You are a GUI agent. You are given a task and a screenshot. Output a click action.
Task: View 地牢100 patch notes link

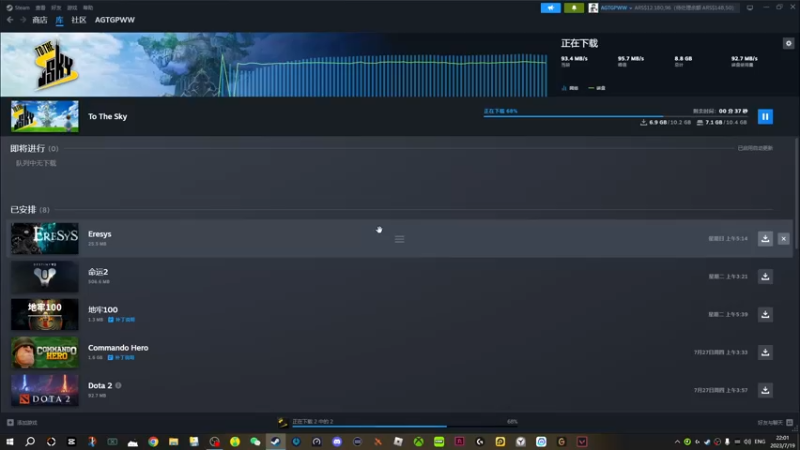121,319
